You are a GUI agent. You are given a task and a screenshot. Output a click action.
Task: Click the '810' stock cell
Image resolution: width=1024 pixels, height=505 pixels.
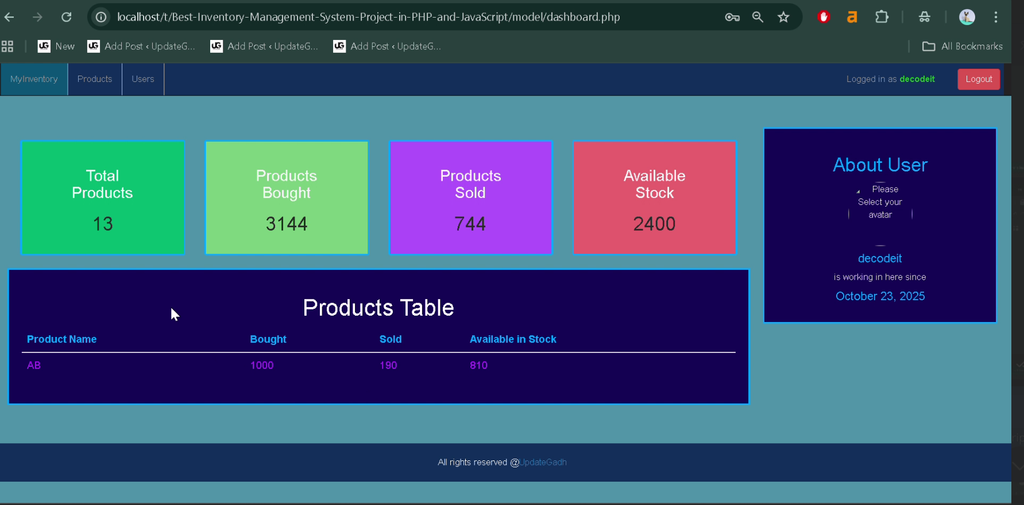[x=478, y=365]
